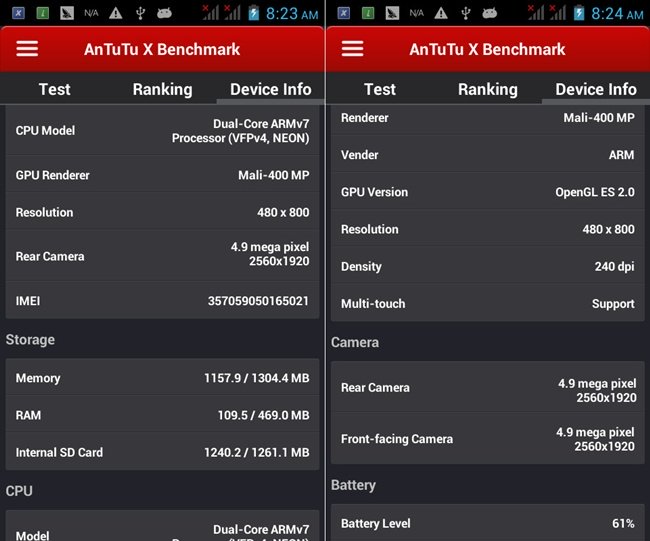
Task: Tap the battery icon beside 8:24 AM
Action: tap(580, 13)
